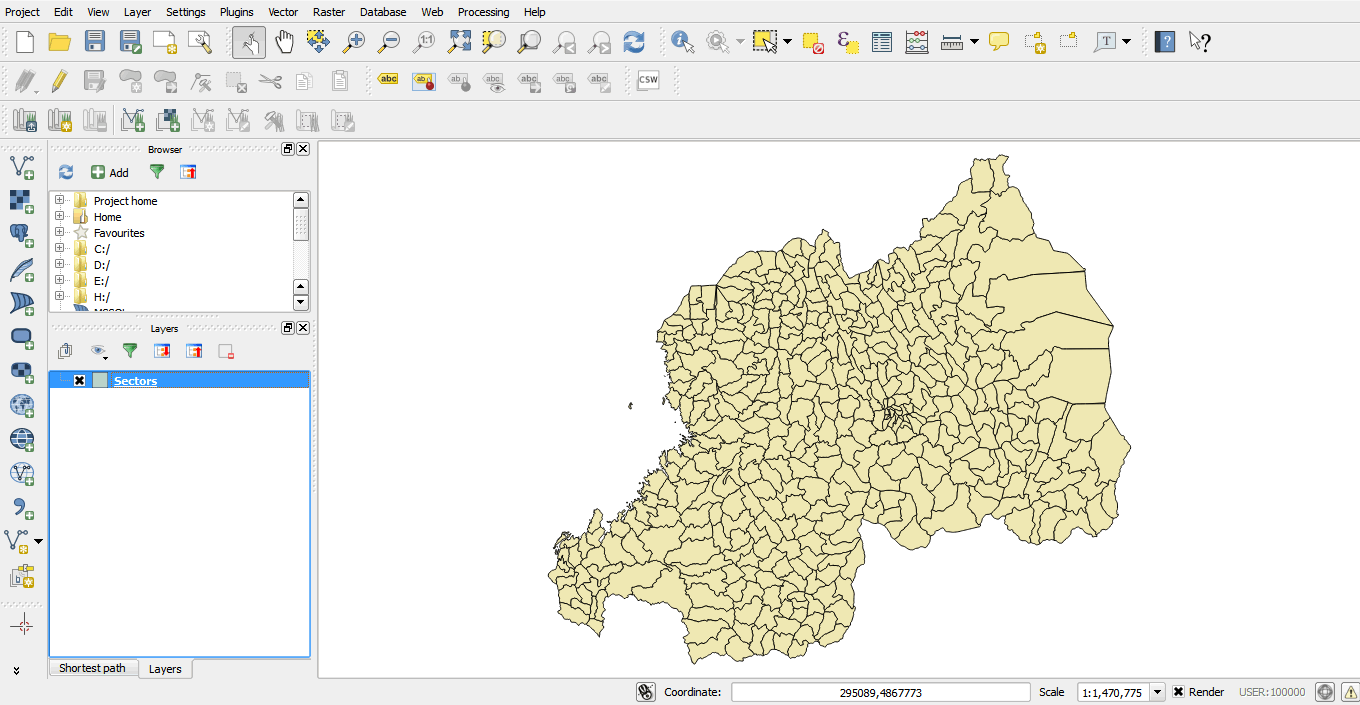Float the Browser panel with undock button
This screenshot has height=705, width=1360.
[288, 149]
